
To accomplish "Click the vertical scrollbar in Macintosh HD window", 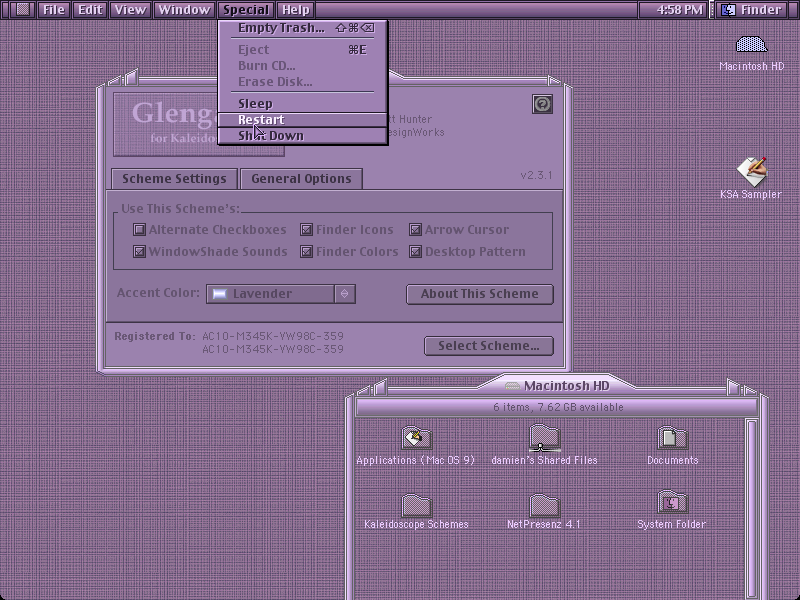I will tap(752, 509).
